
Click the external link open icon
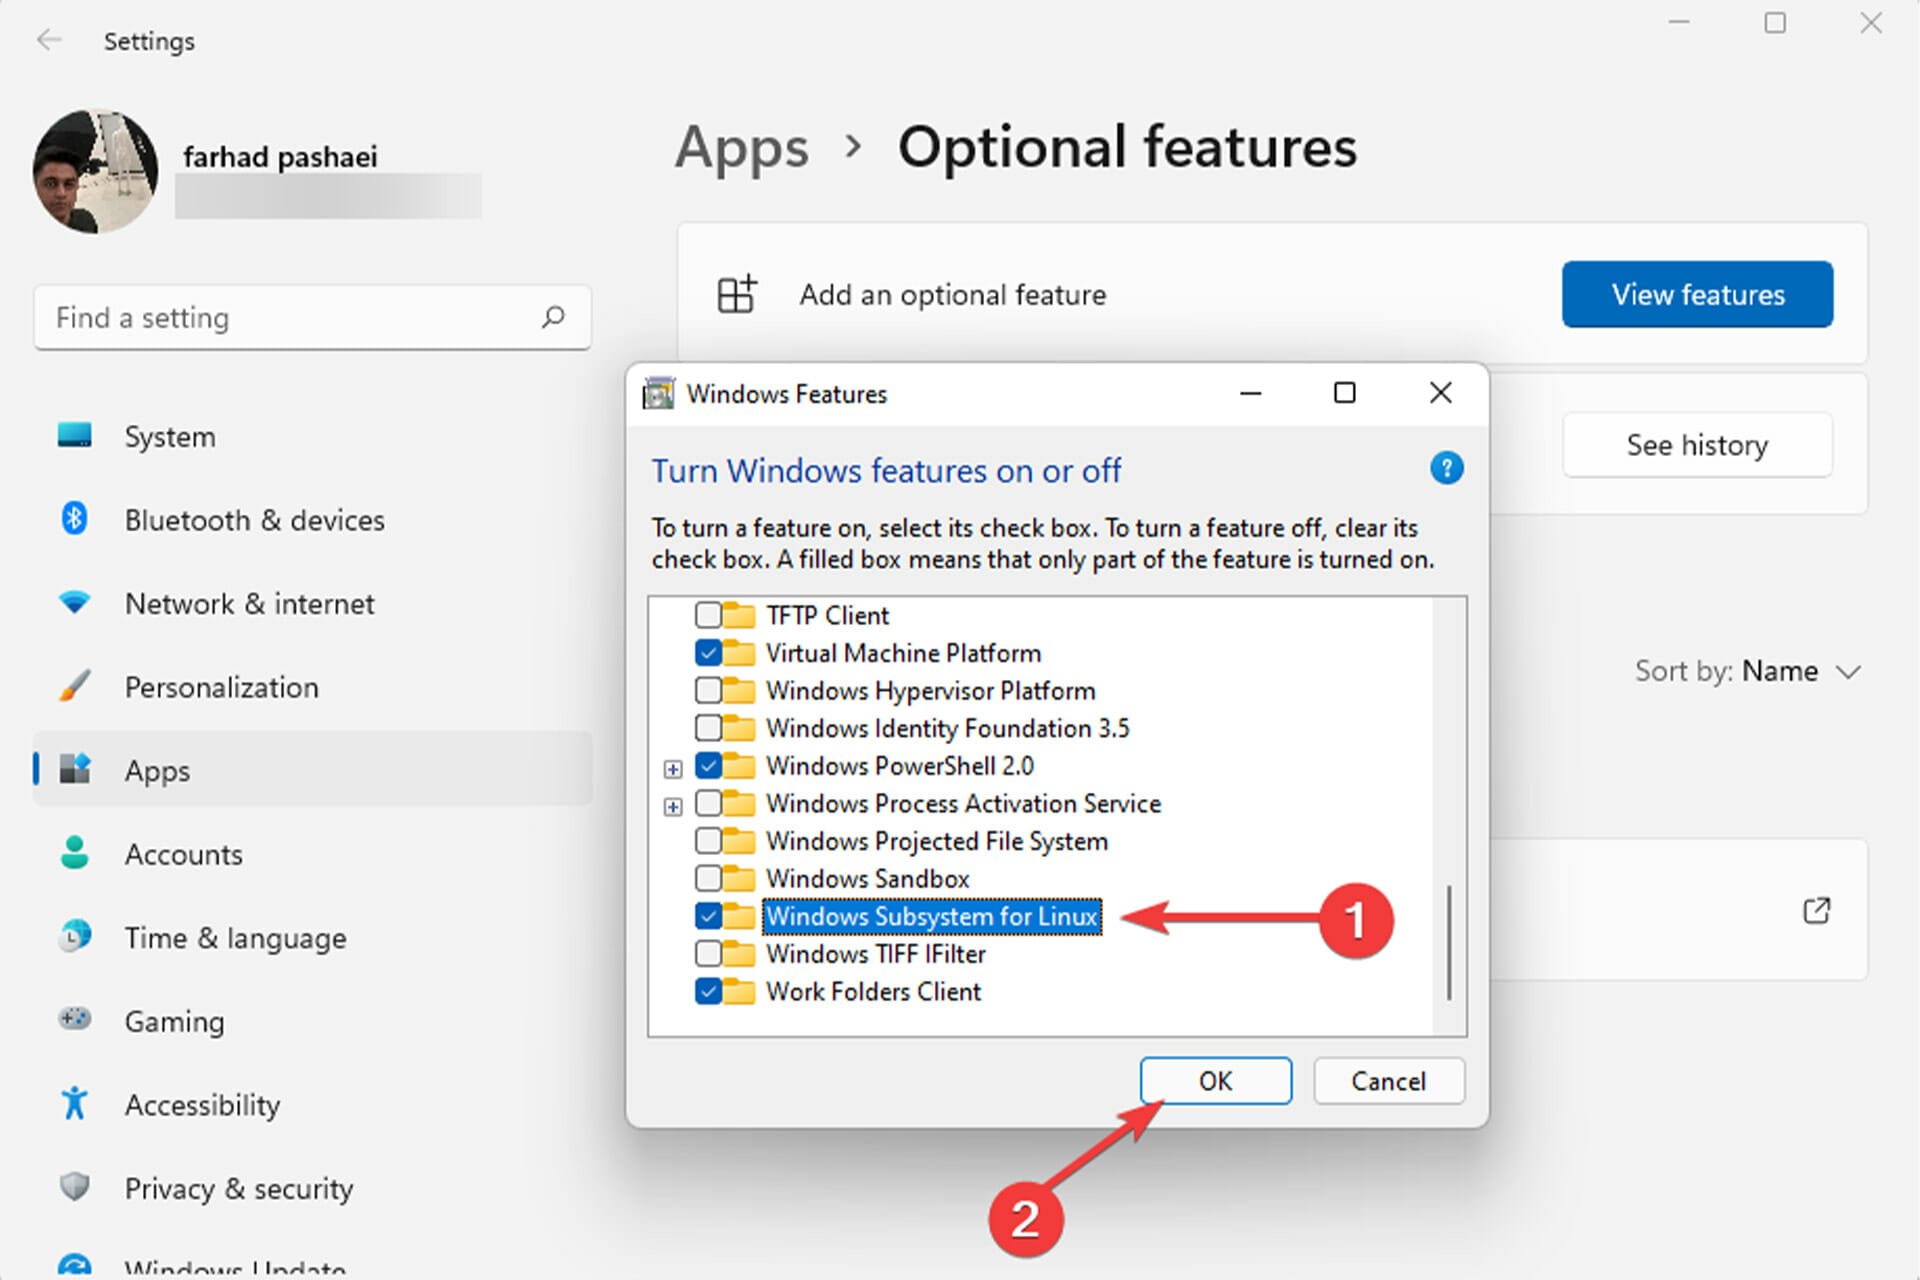(x=1816, y=910)
